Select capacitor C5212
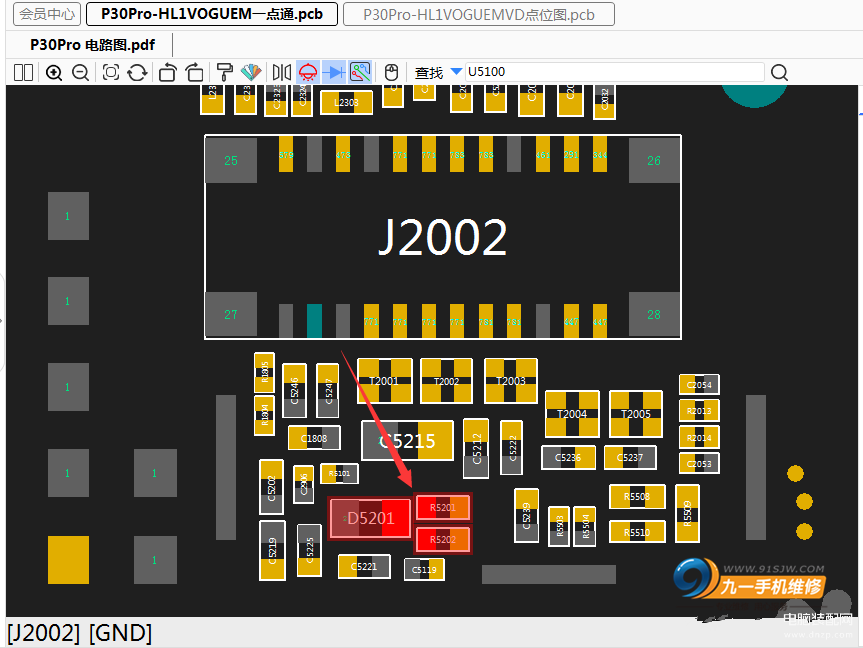Viewport: 863px width, 648px height. 476,449
